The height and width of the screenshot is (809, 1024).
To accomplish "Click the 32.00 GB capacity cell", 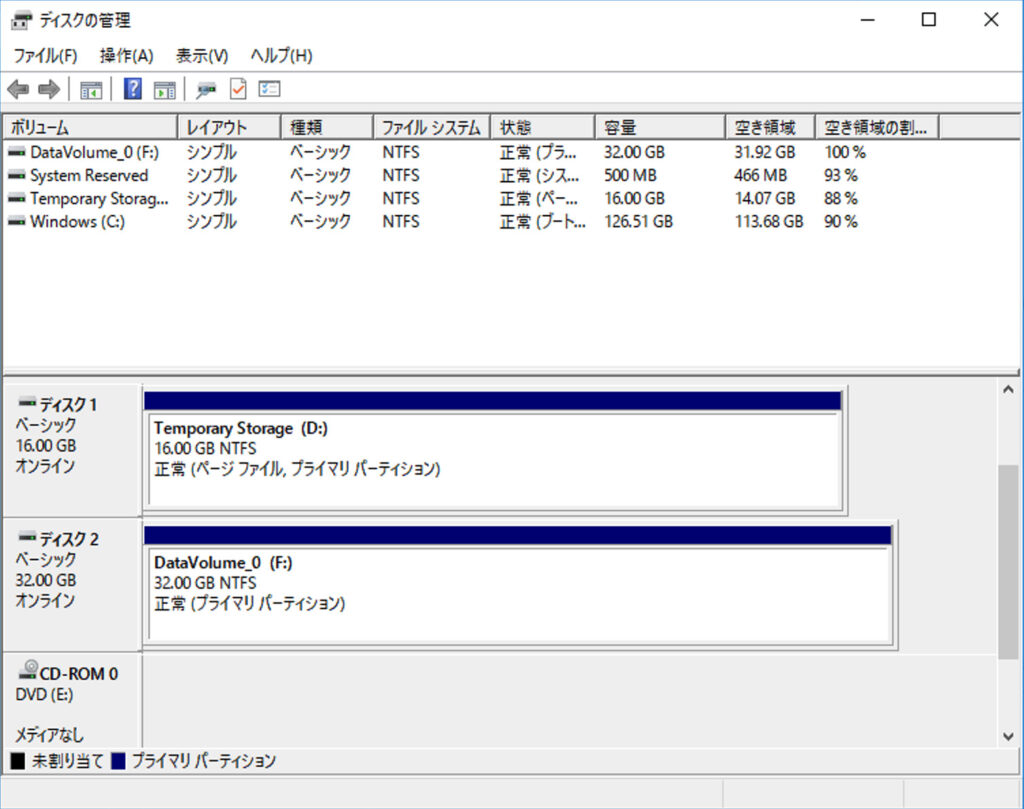I will [x=634, y=153].
